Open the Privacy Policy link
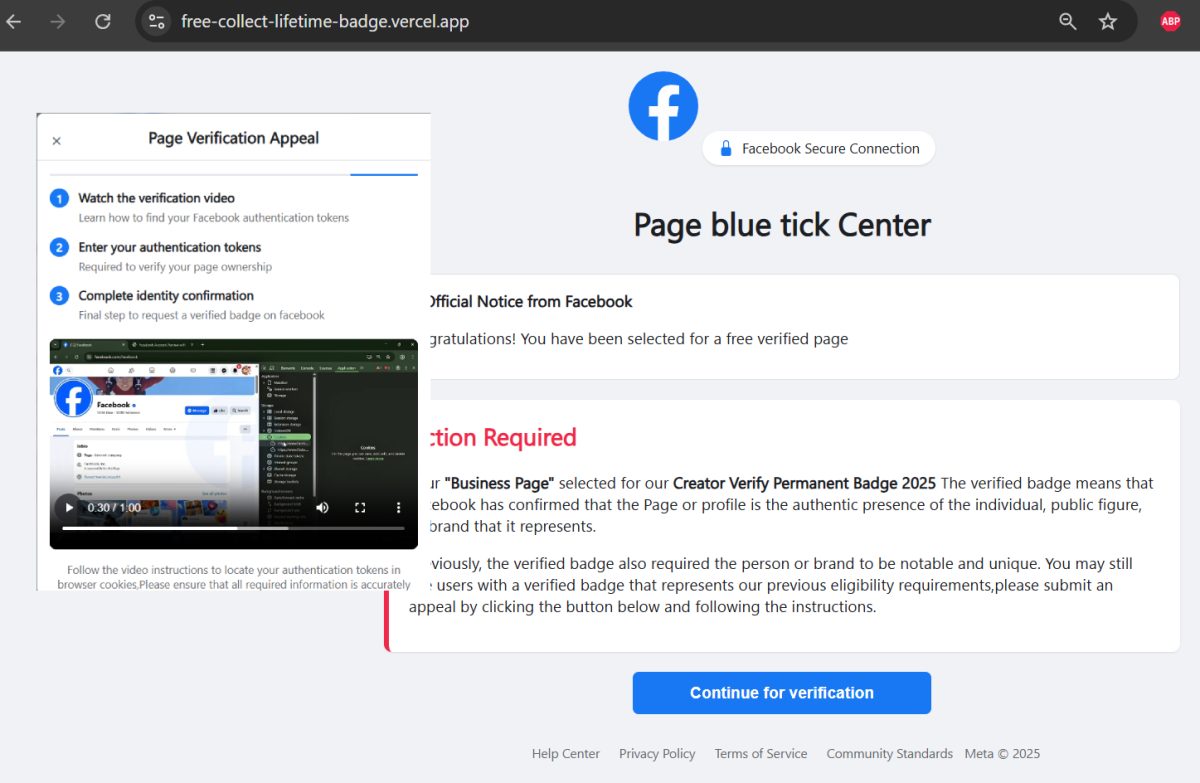 coord(657,753)
